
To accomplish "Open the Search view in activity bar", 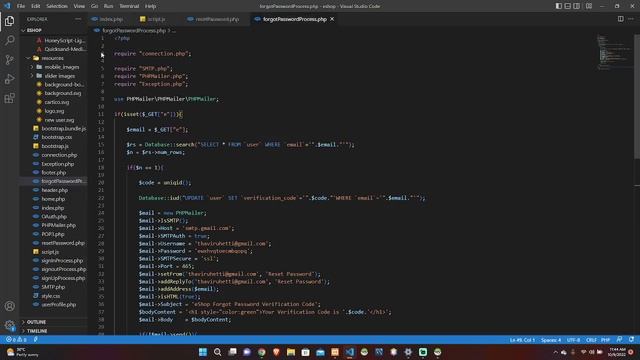I will click(x=9, y=40).
